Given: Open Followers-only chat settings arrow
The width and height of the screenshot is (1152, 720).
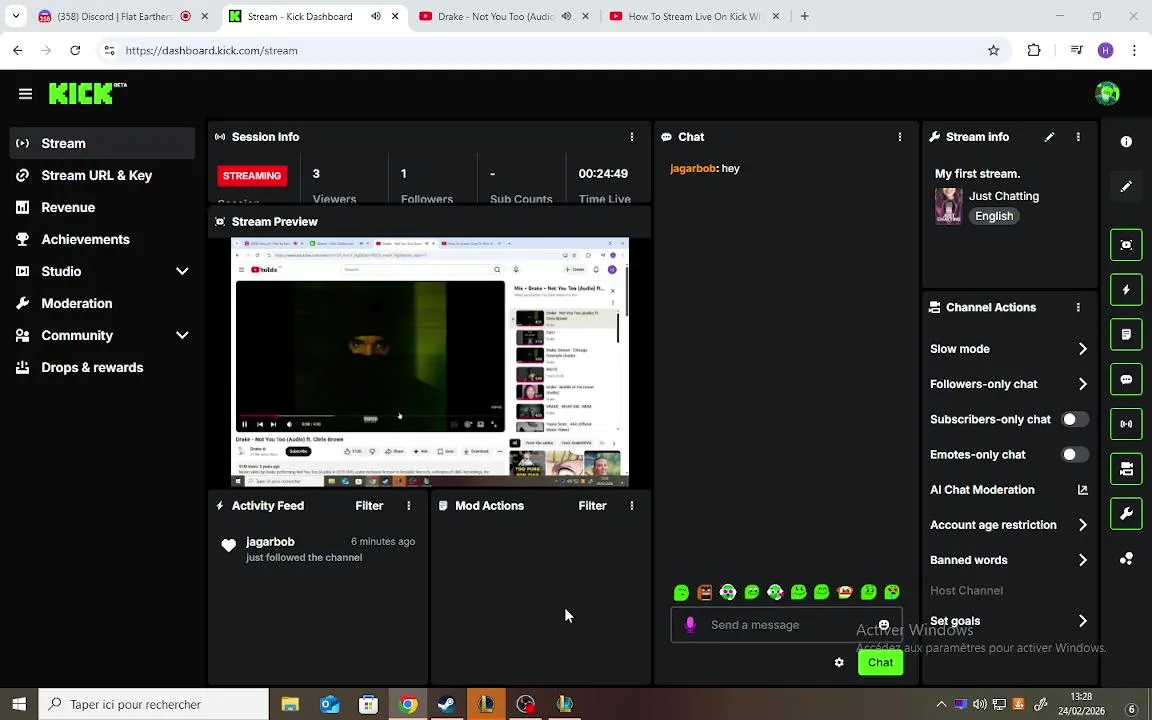Looking at the screenshot, I should click(x=1082, y=384).
